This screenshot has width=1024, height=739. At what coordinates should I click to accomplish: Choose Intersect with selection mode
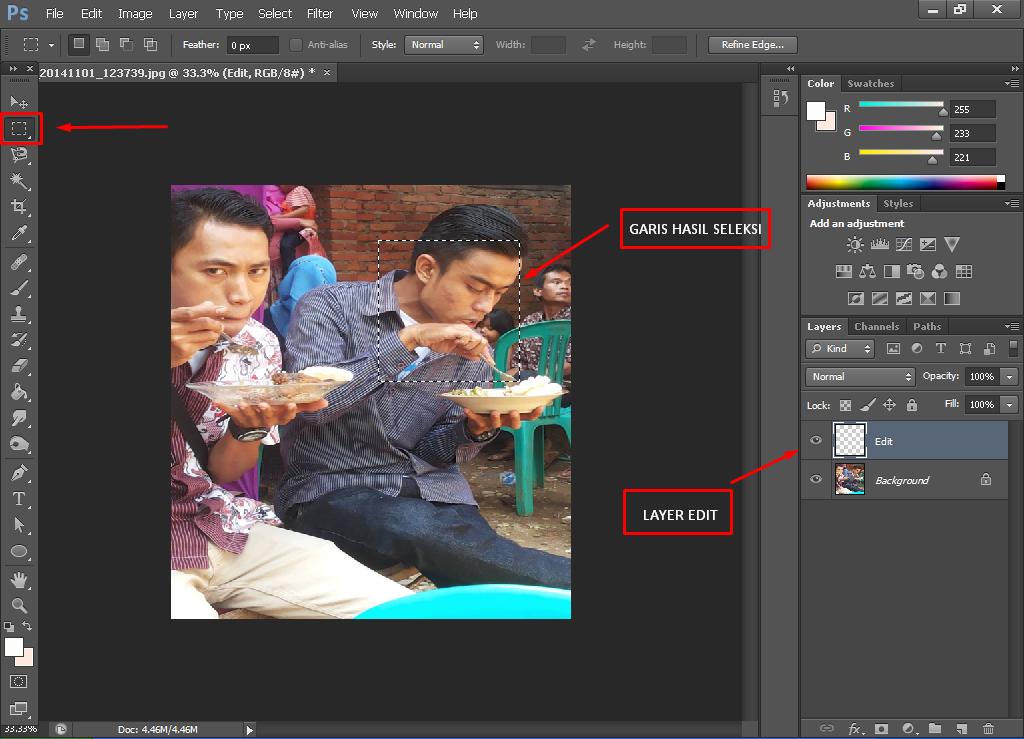(150, 44)
